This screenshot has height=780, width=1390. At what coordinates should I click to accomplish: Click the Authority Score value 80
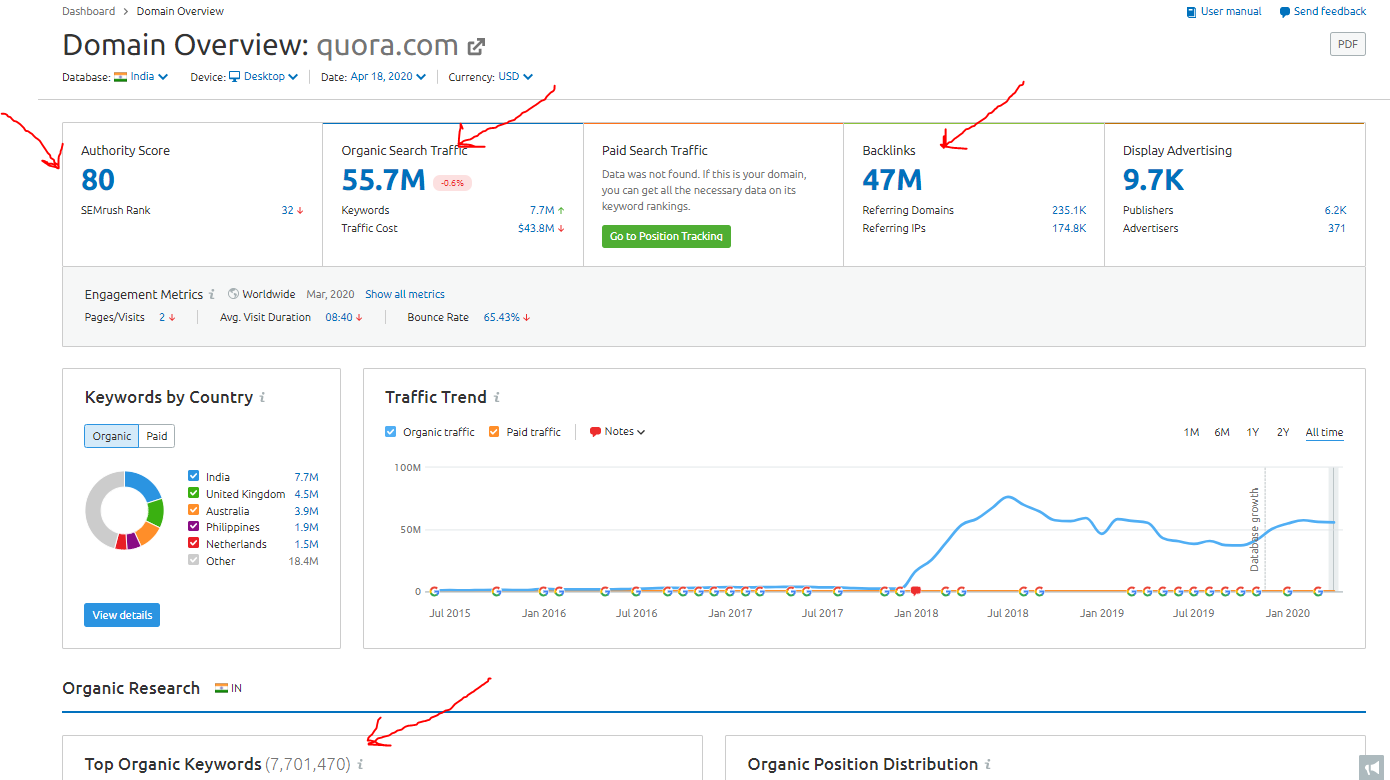pyautogui.click(x=98, y=180)
